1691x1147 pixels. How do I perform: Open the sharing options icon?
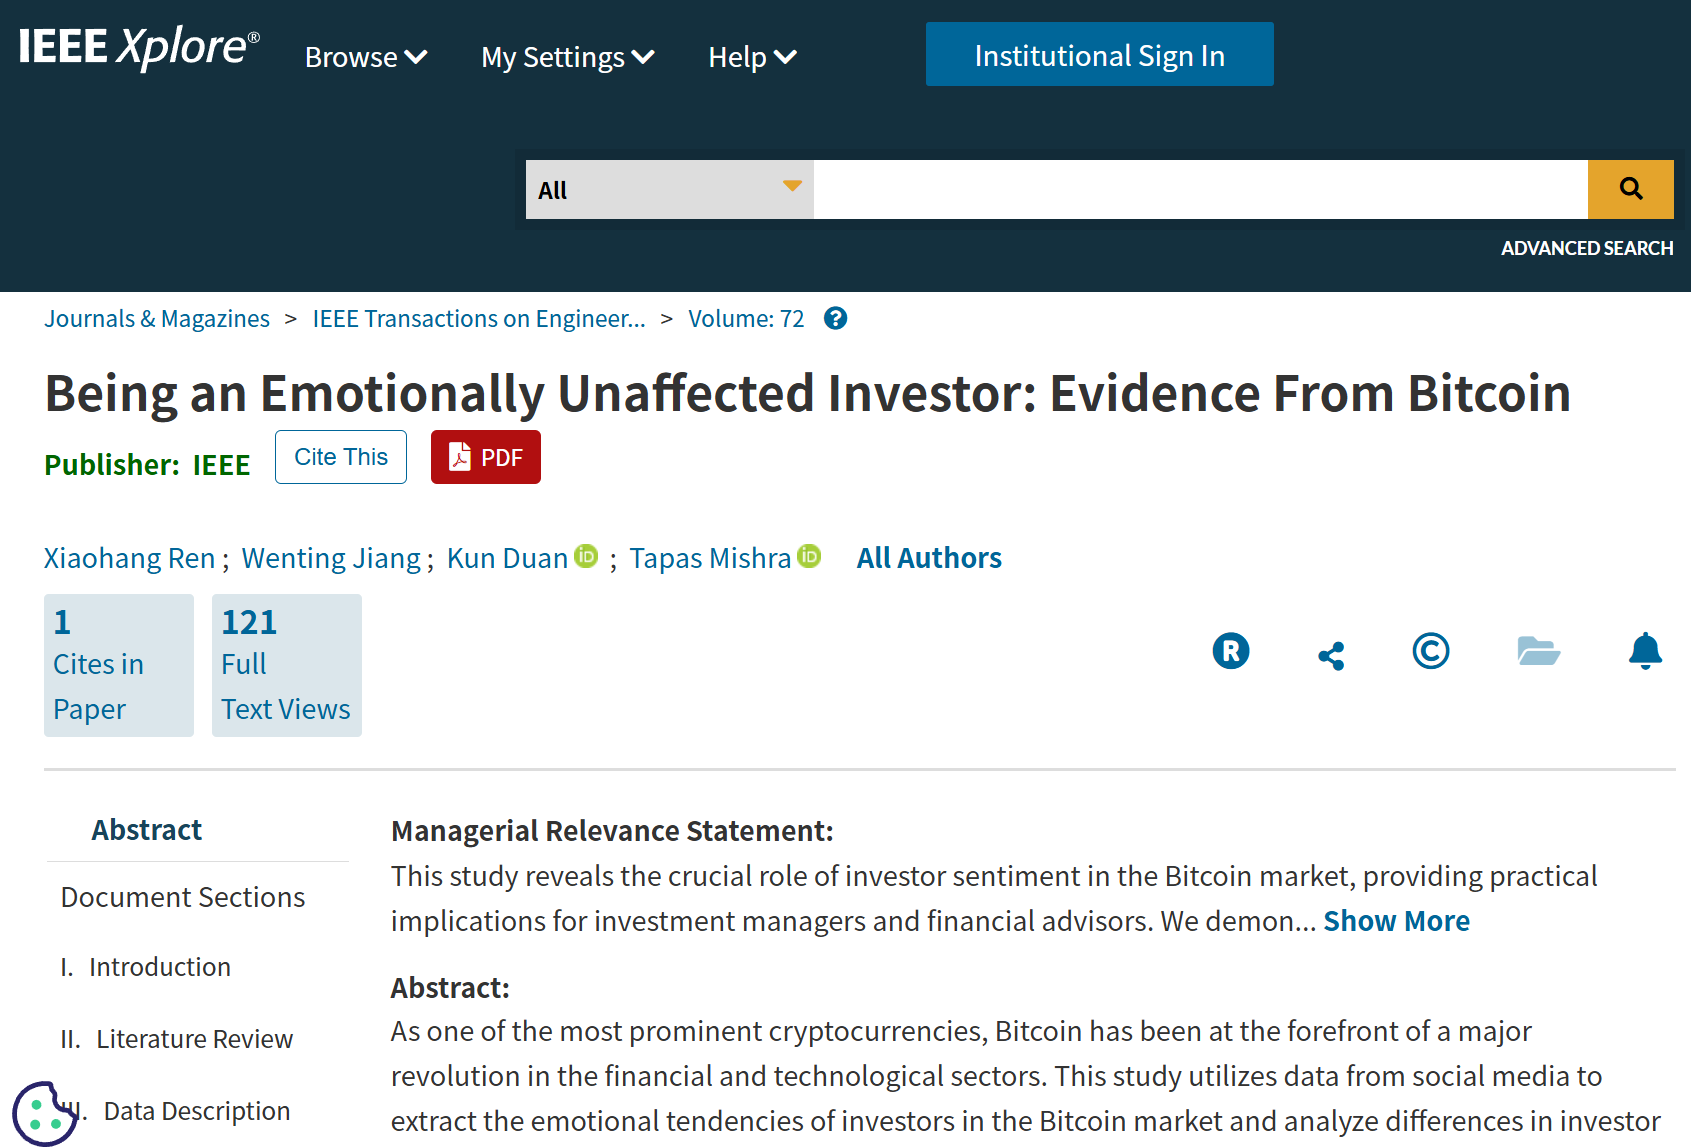coord(1331,652)
